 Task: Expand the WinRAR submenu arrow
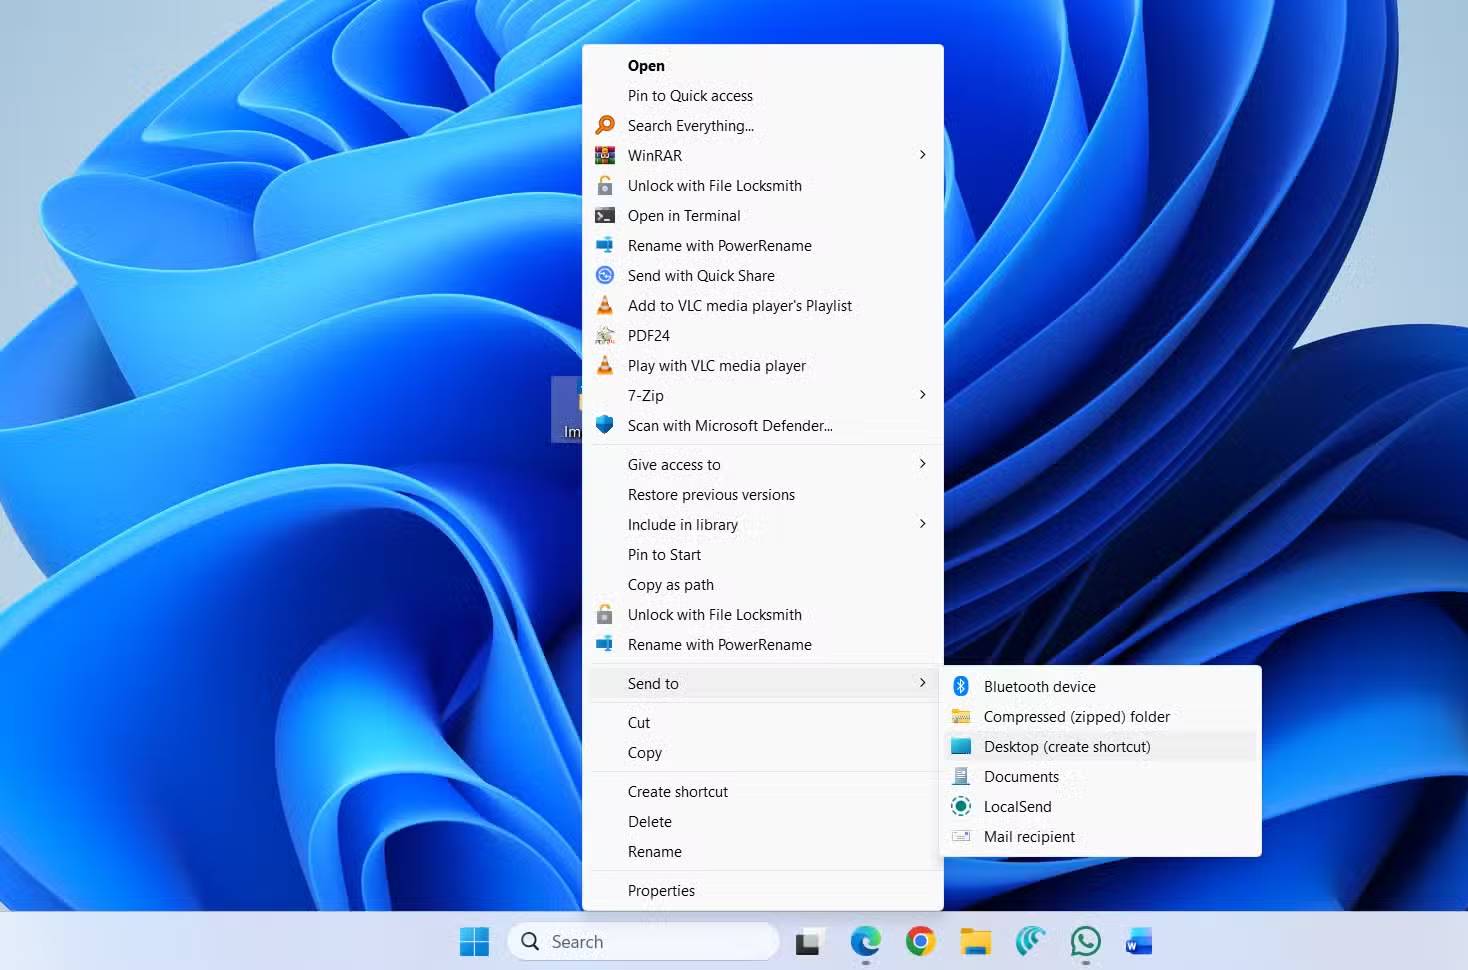922,155
